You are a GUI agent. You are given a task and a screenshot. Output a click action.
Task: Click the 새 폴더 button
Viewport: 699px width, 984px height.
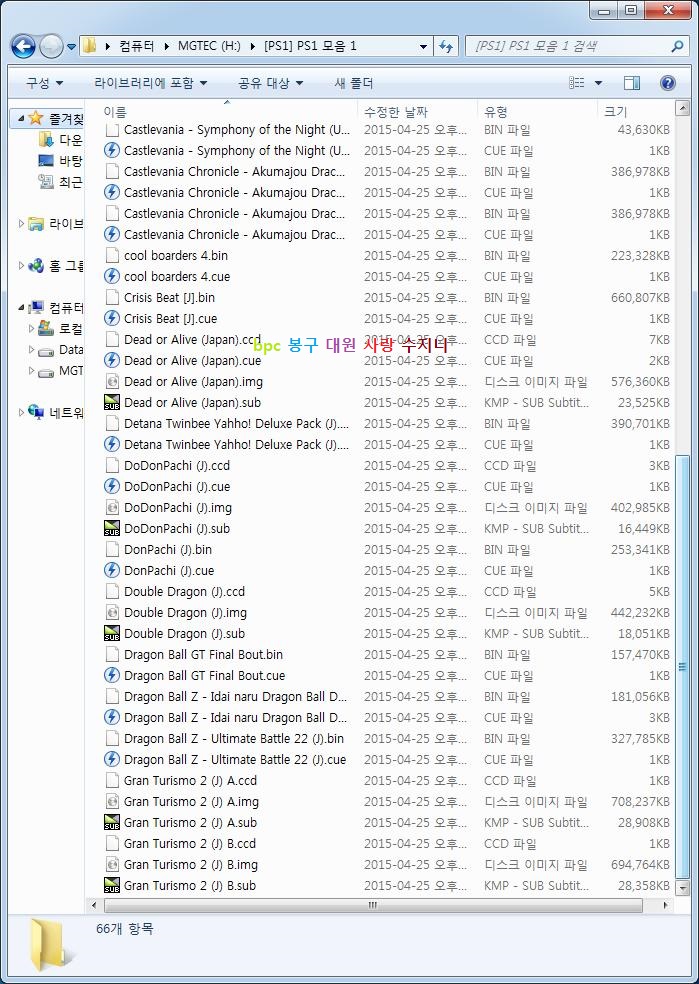click(354, 83)
